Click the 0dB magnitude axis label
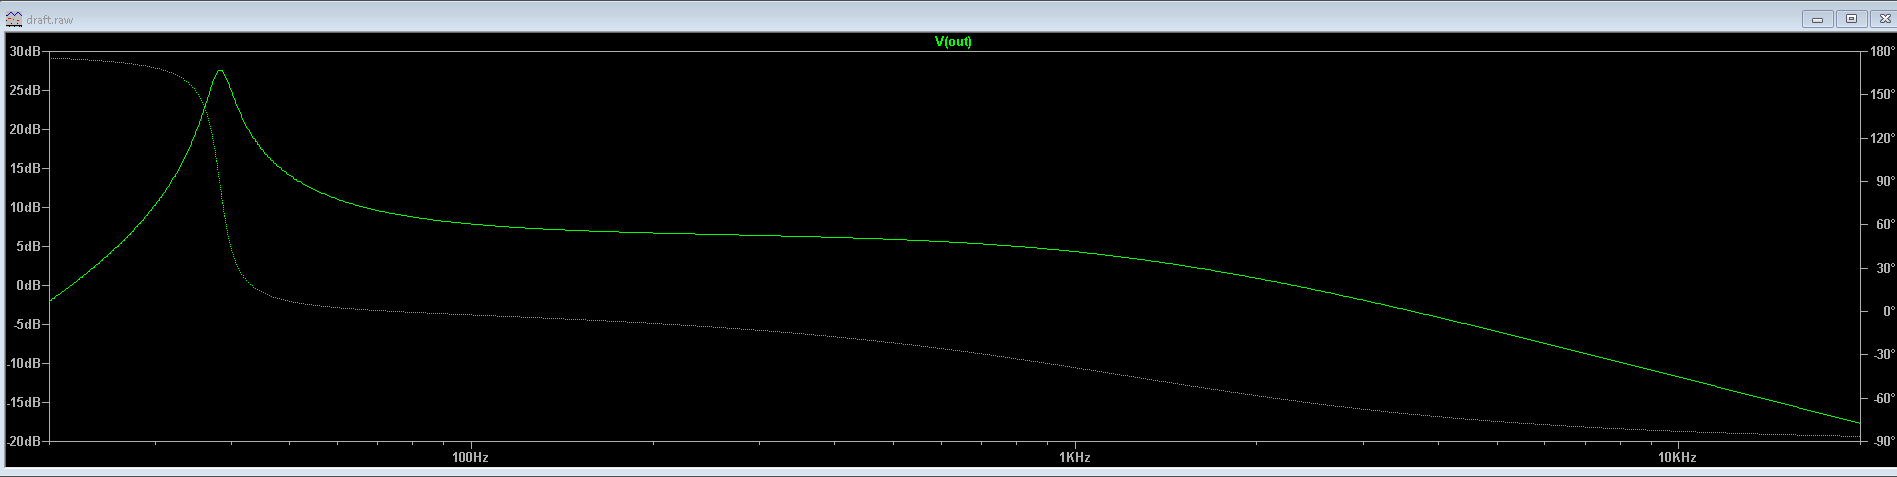The width and height of the screenshot is (1897, 477). [x=28, y=285]
